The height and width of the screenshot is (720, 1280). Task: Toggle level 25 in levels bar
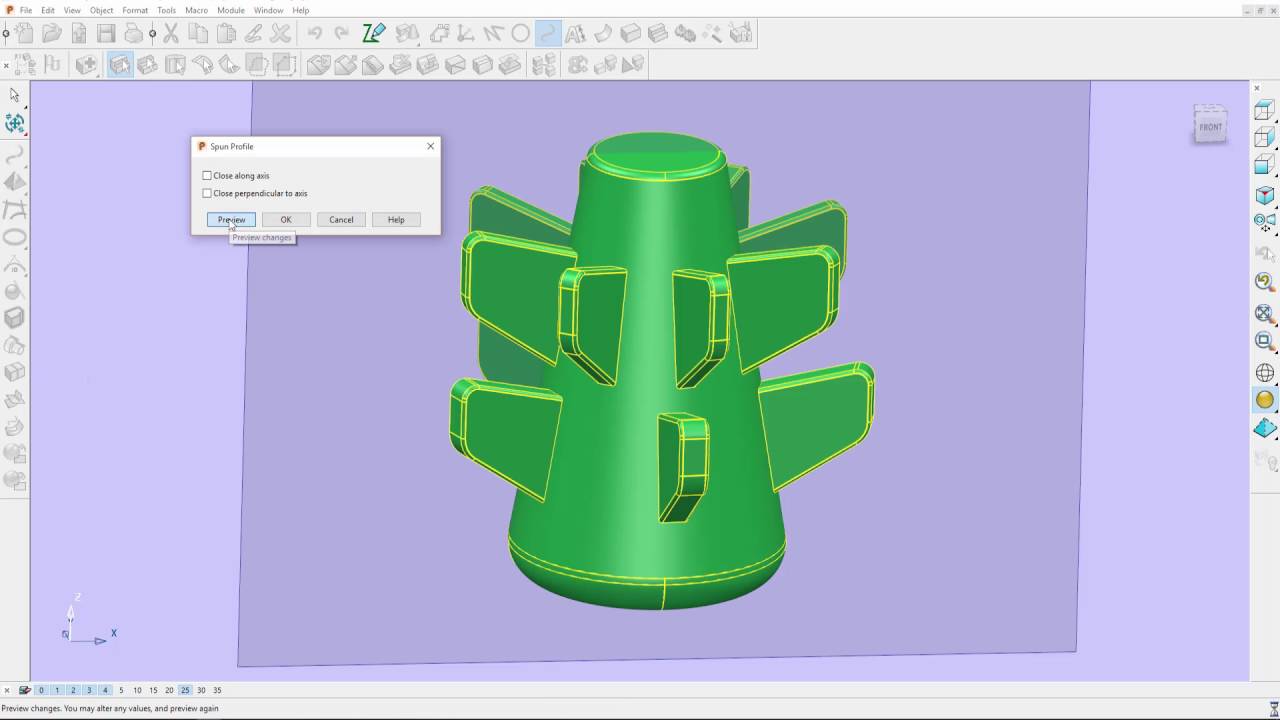pyautogui.click(x=185, y=690)
